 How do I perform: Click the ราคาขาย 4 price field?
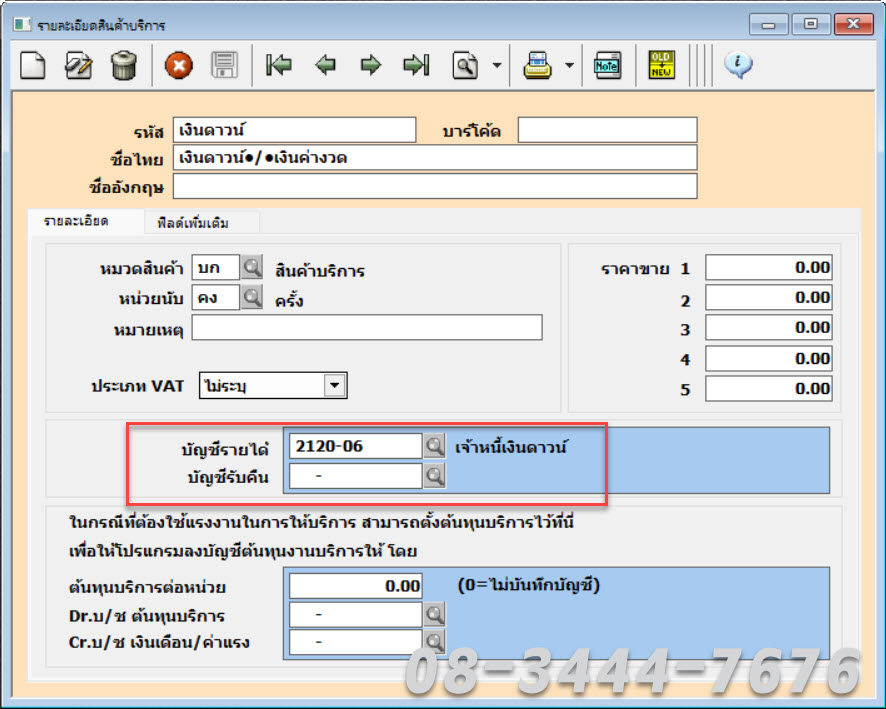click(768, 358)
